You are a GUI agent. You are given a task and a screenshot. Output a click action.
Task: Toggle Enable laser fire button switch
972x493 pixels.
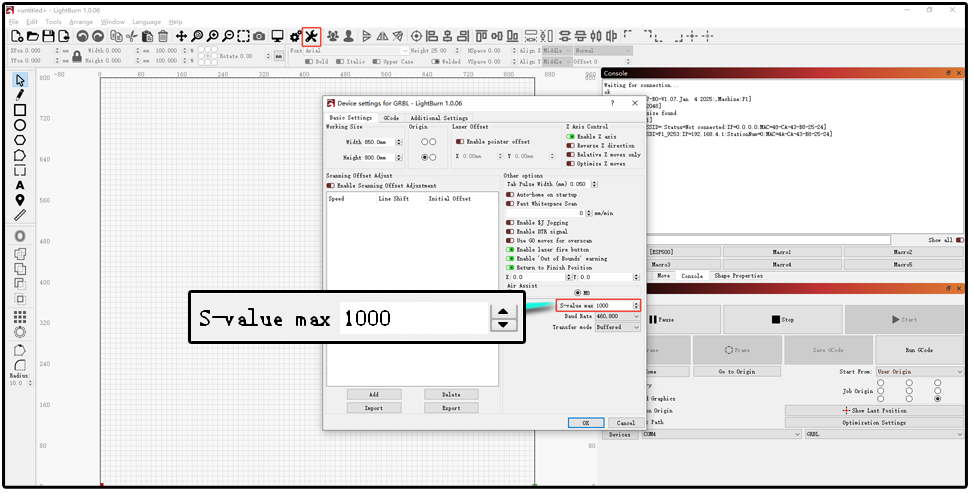[x=510, y=249]
